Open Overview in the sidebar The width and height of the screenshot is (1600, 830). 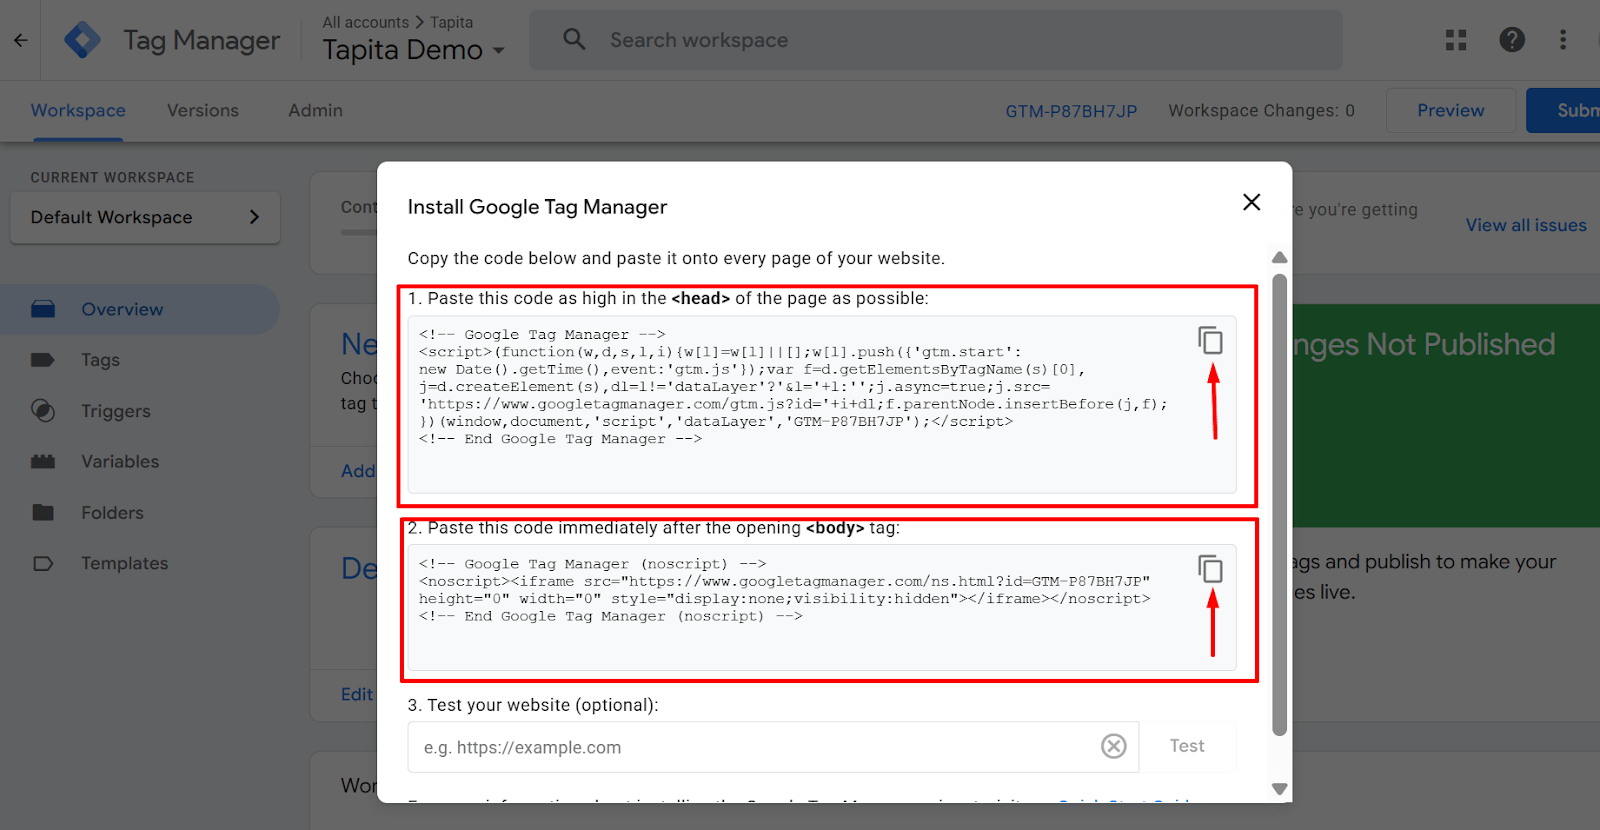[x=140, y=309]
